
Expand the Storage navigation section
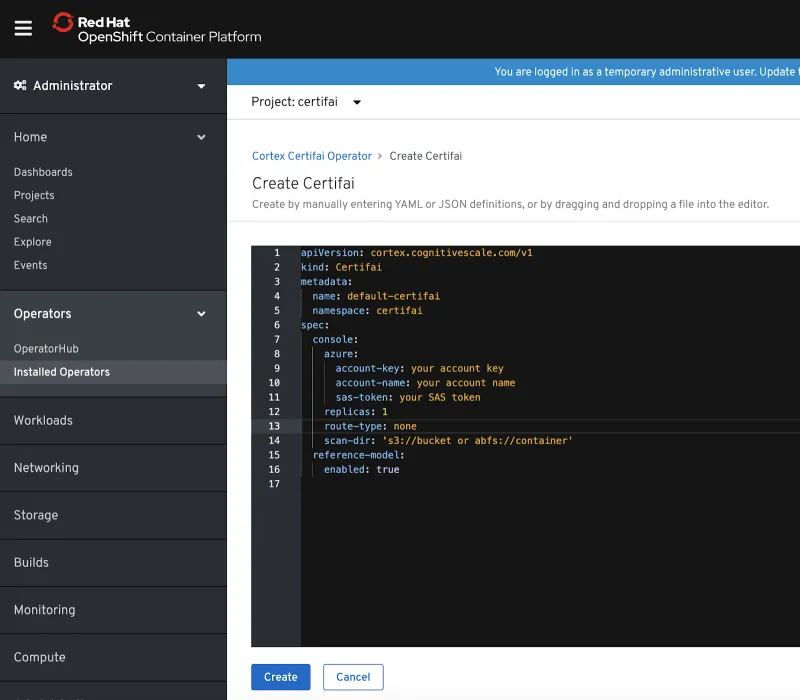tap(36, 515)
